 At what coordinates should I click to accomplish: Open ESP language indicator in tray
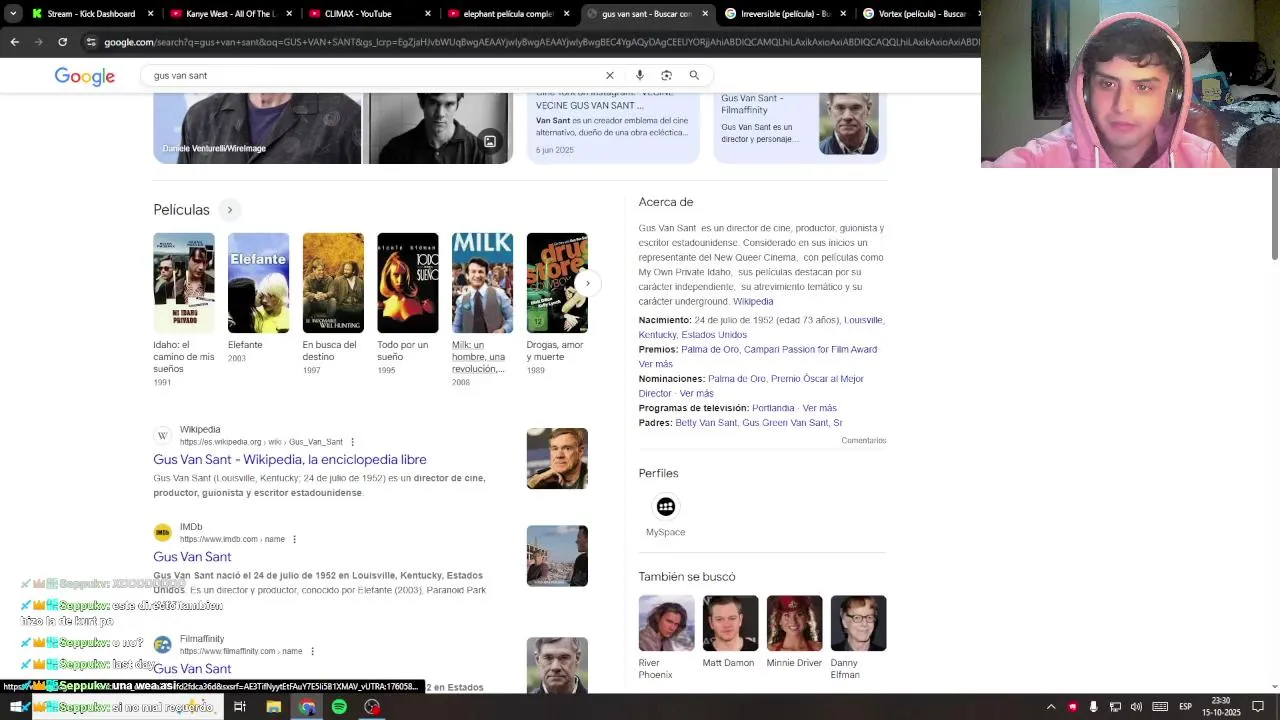pyautogui.click(x=1185, y=707)
